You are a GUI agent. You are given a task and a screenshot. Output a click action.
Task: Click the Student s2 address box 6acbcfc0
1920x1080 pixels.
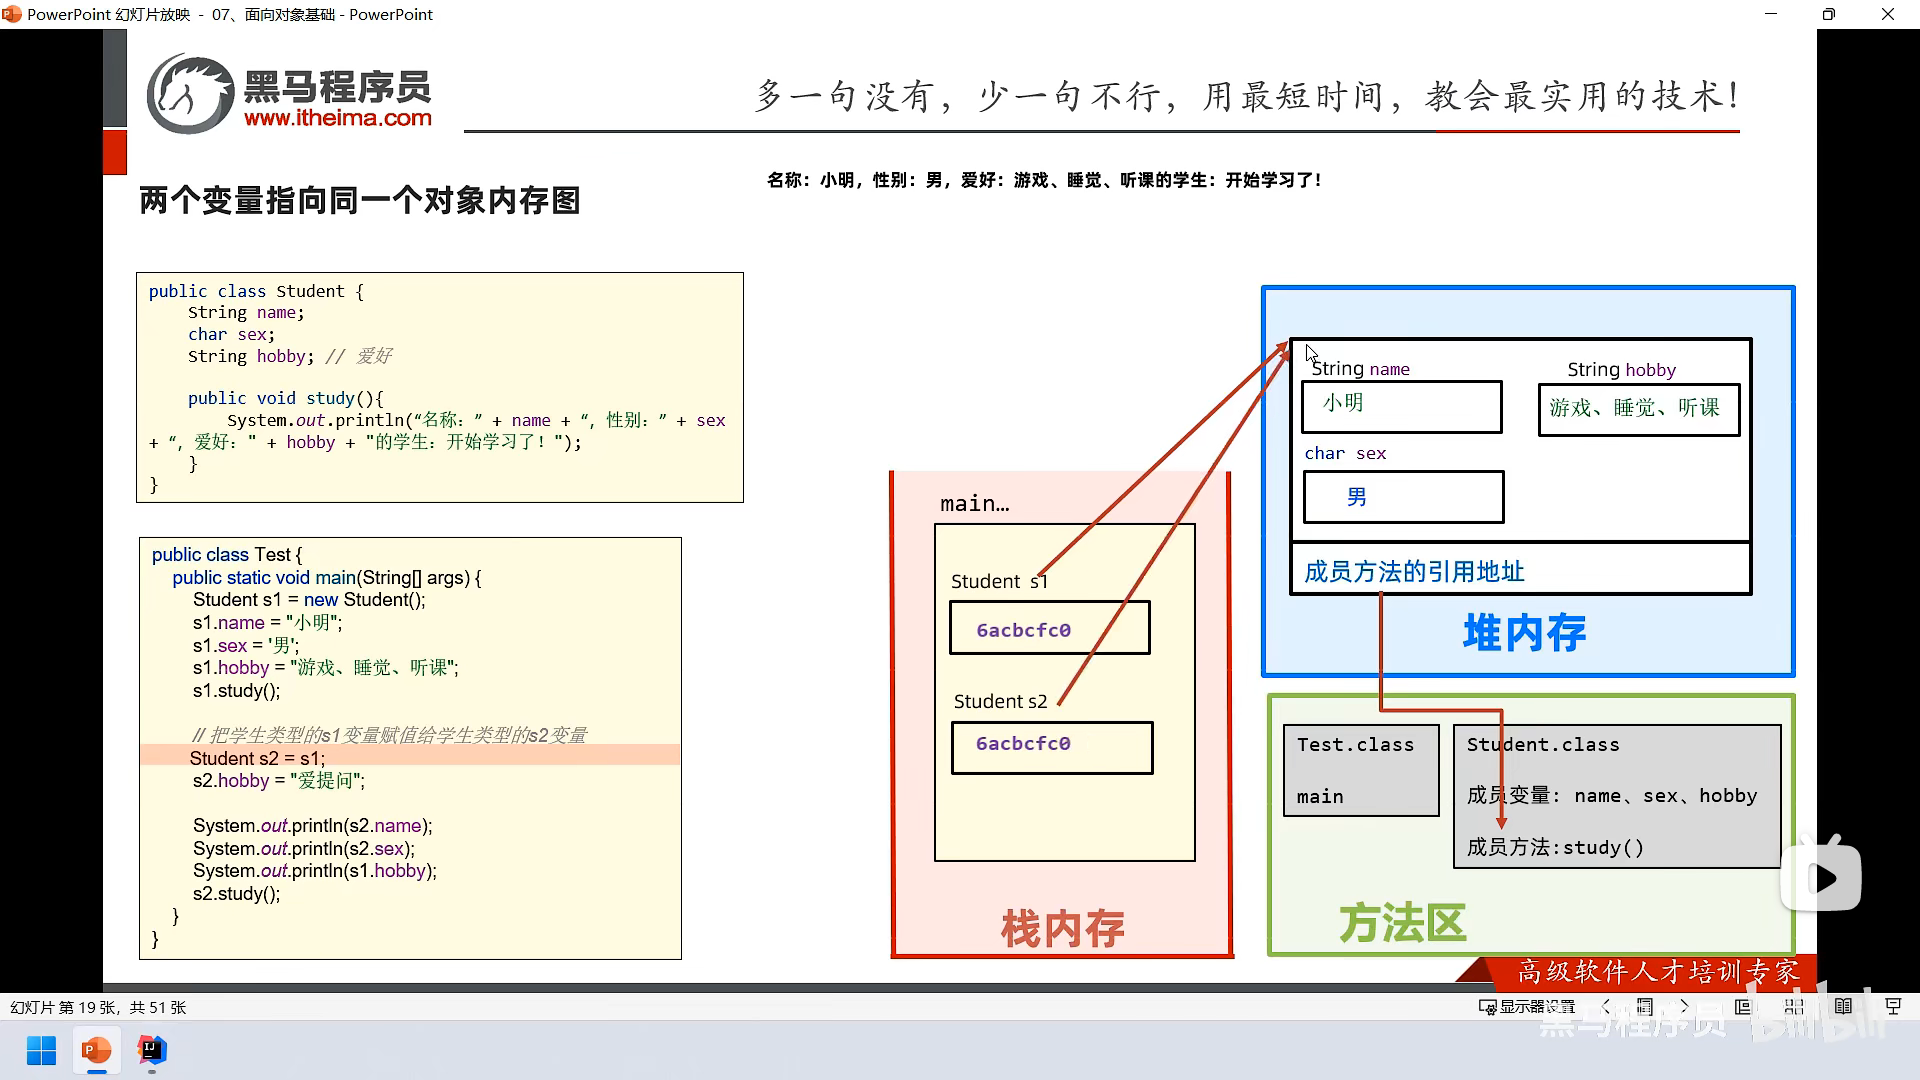[1051, 747]
